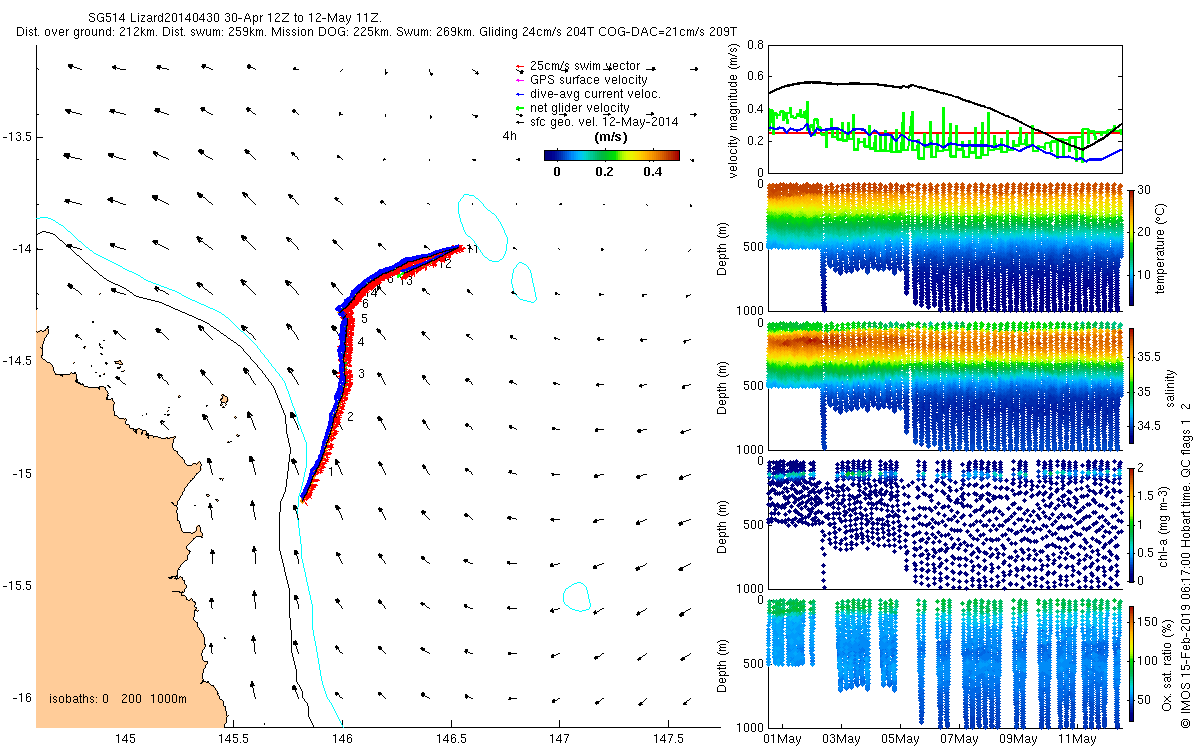
Task: Click the '07May' date tick label
Action: [959, 739]
